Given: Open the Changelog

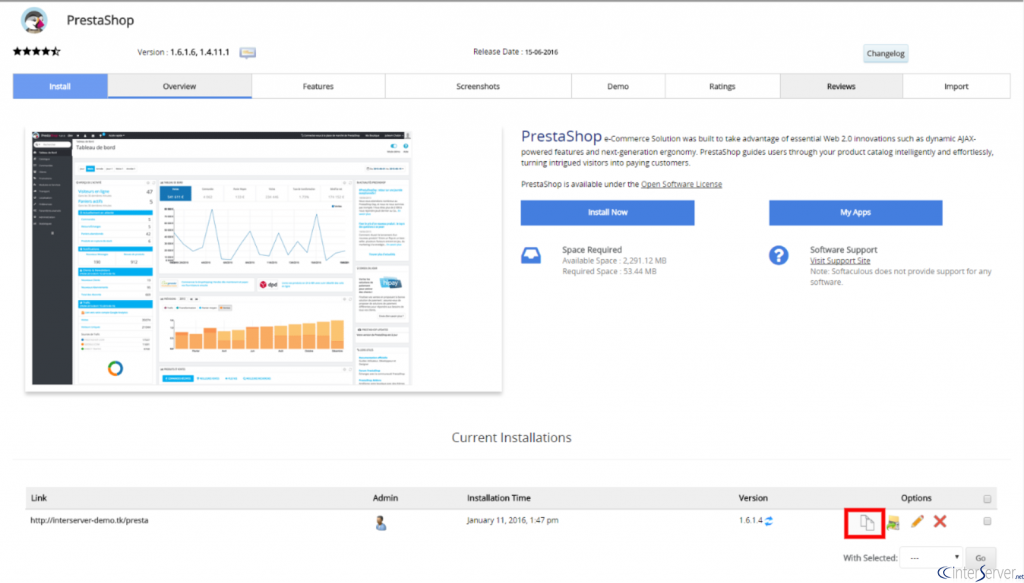Looking at the screenshot, I should [x=886, y=54].
